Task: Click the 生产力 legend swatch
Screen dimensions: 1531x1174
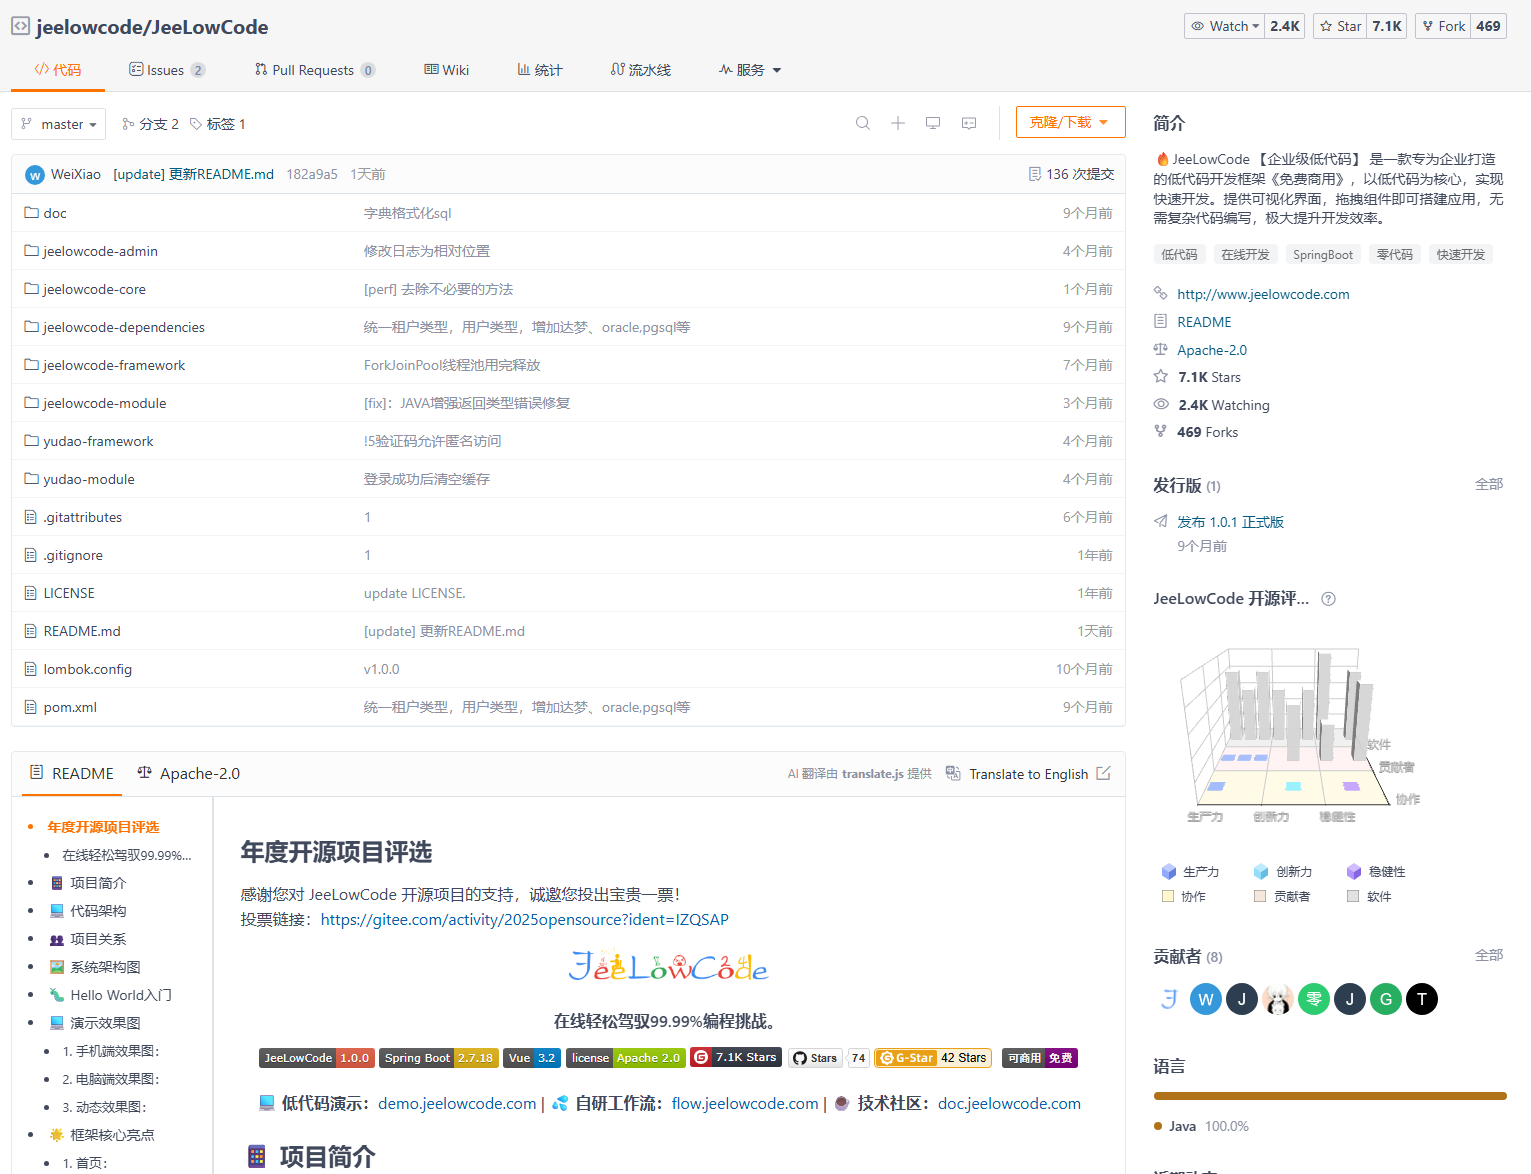Action: (x=1168, y=871)
